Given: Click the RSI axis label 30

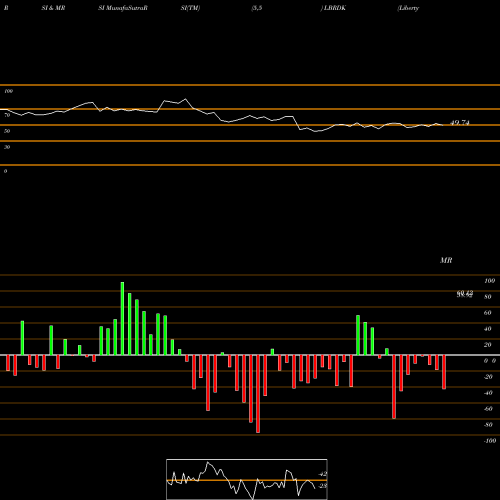Looking at the screenshot, I should tap(7, 147).
